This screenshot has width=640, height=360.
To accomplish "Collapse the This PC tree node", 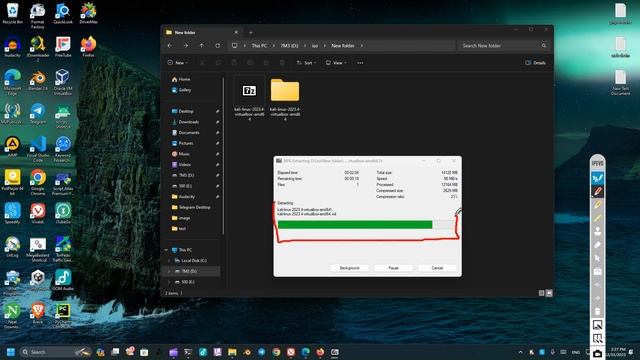I will (166, 250).
